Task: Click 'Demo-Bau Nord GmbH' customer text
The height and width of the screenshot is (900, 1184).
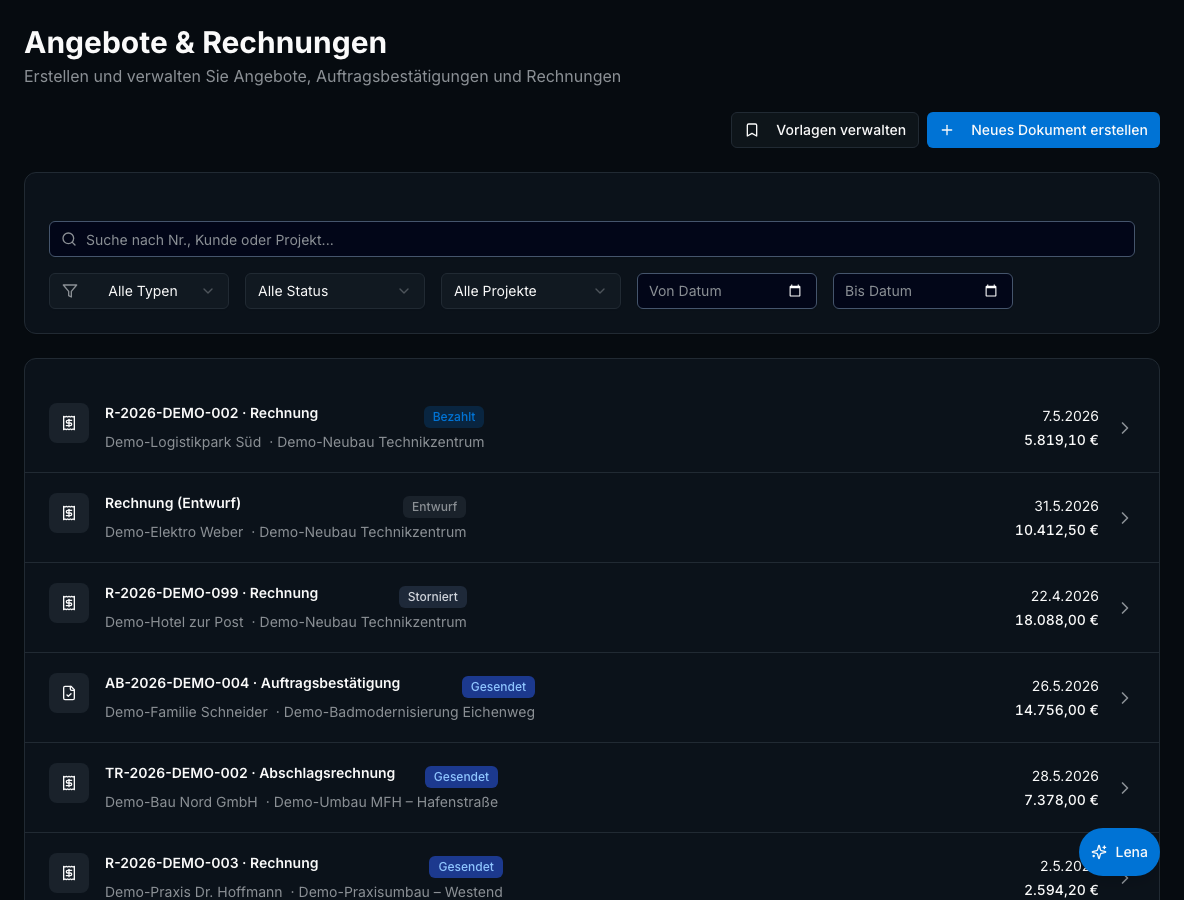Action: [x=181, y=802]
